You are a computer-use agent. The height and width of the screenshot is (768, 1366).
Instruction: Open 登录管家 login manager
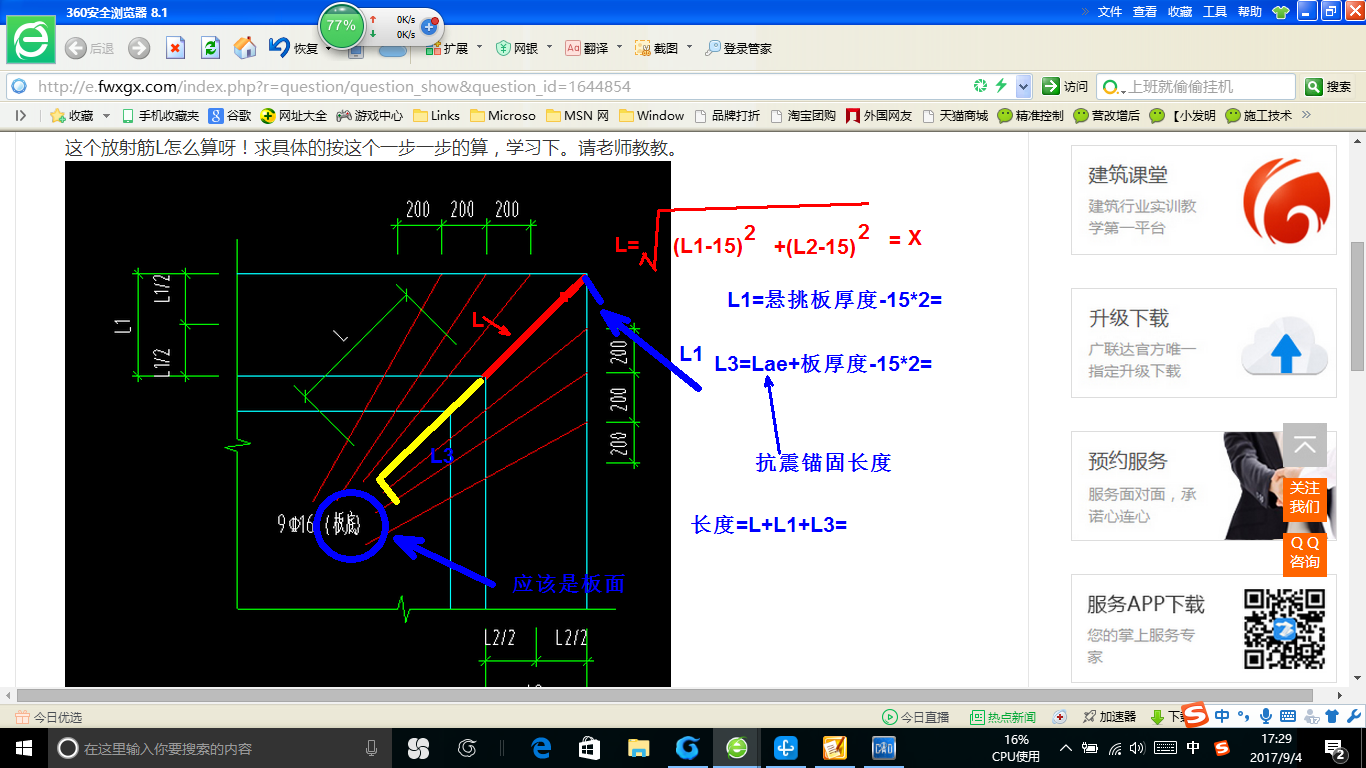739,48
